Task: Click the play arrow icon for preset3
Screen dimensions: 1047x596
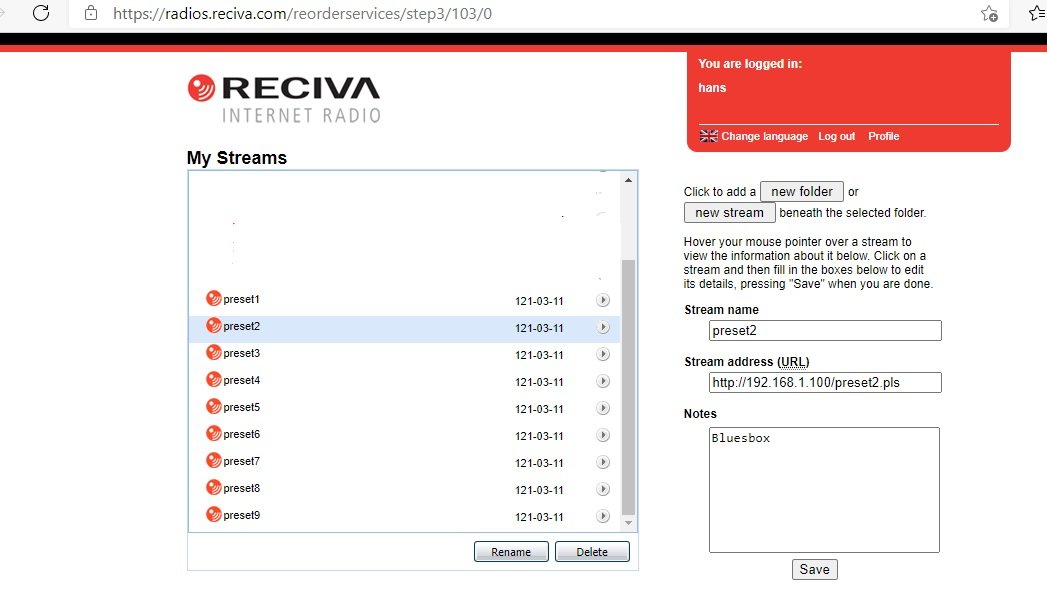Action: point(603,354)
